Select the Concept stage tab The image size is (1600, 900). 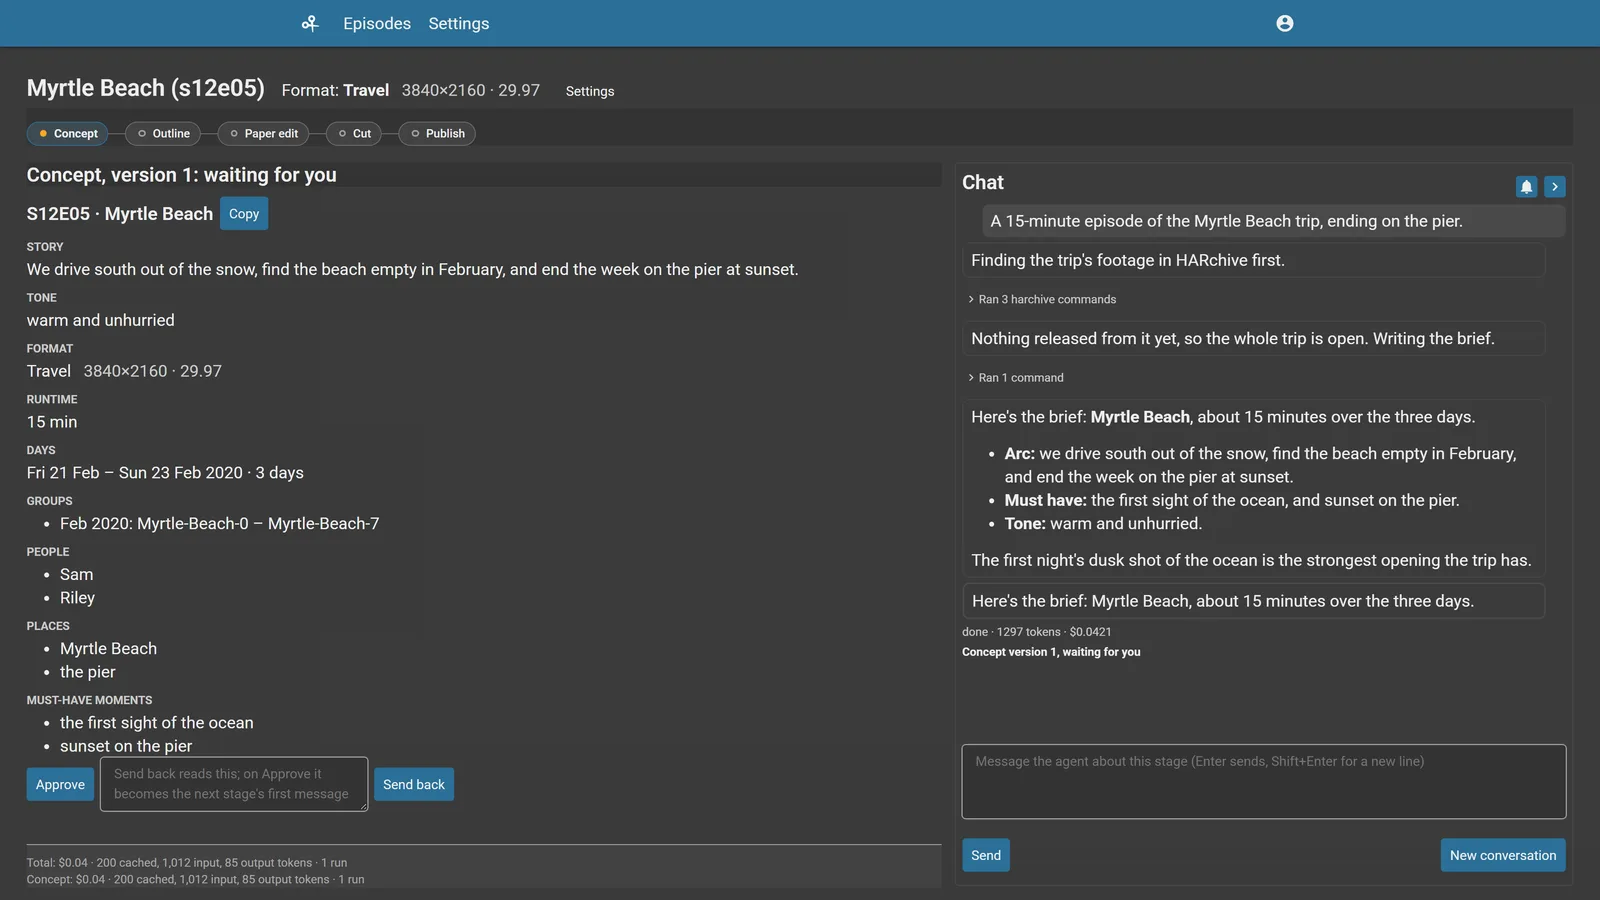[67, 133]
